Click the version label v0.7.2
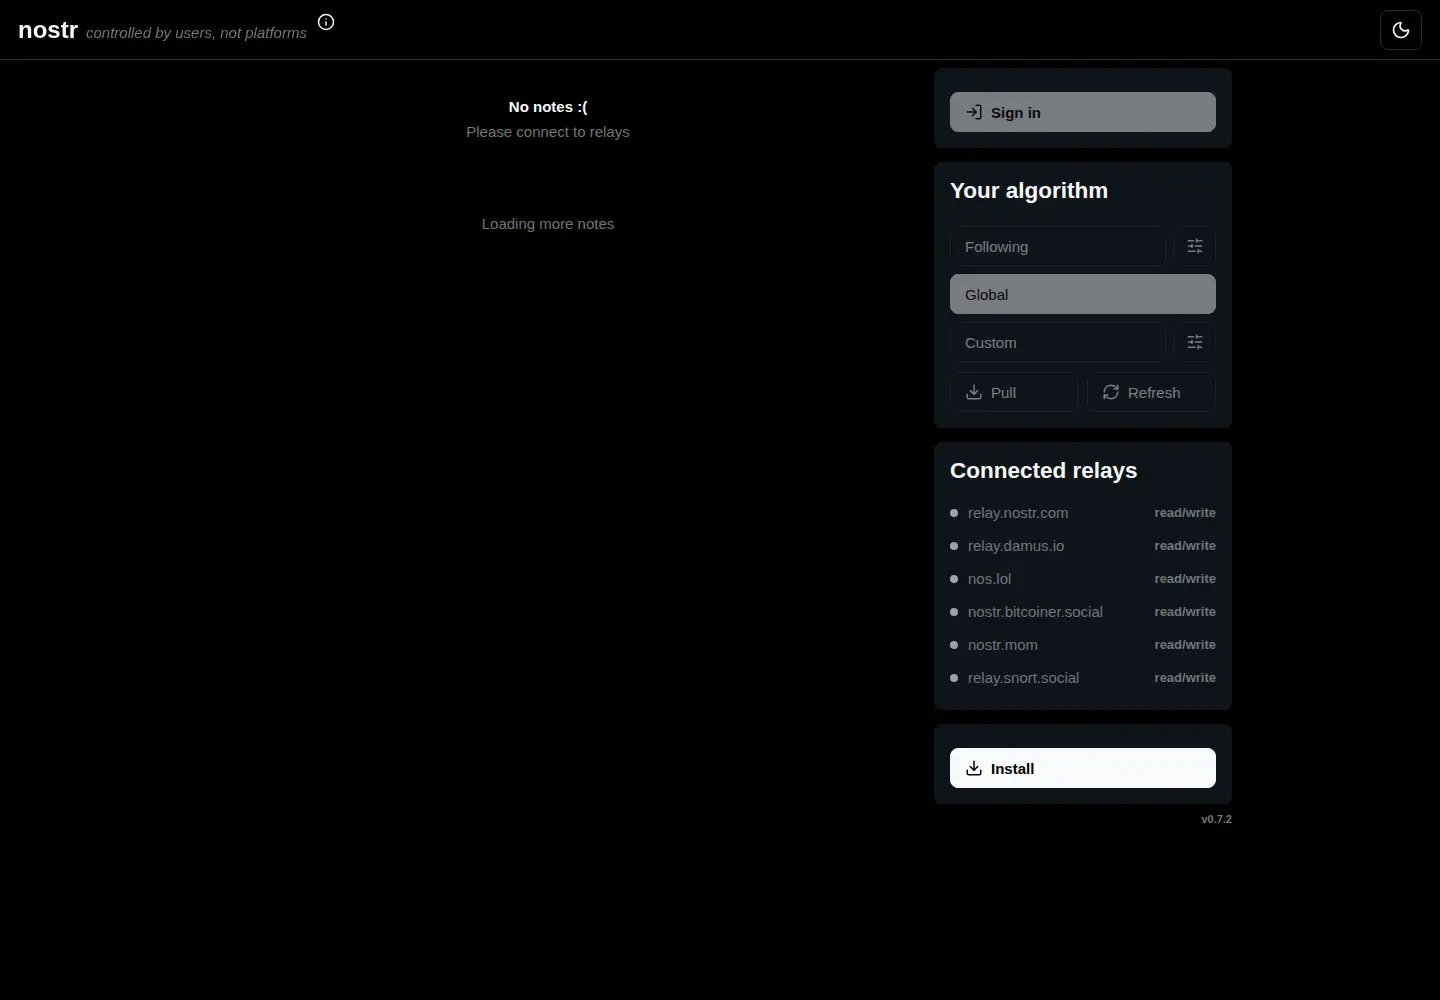Viewport: 1440px width, 1000px height. coord(1216,819)
